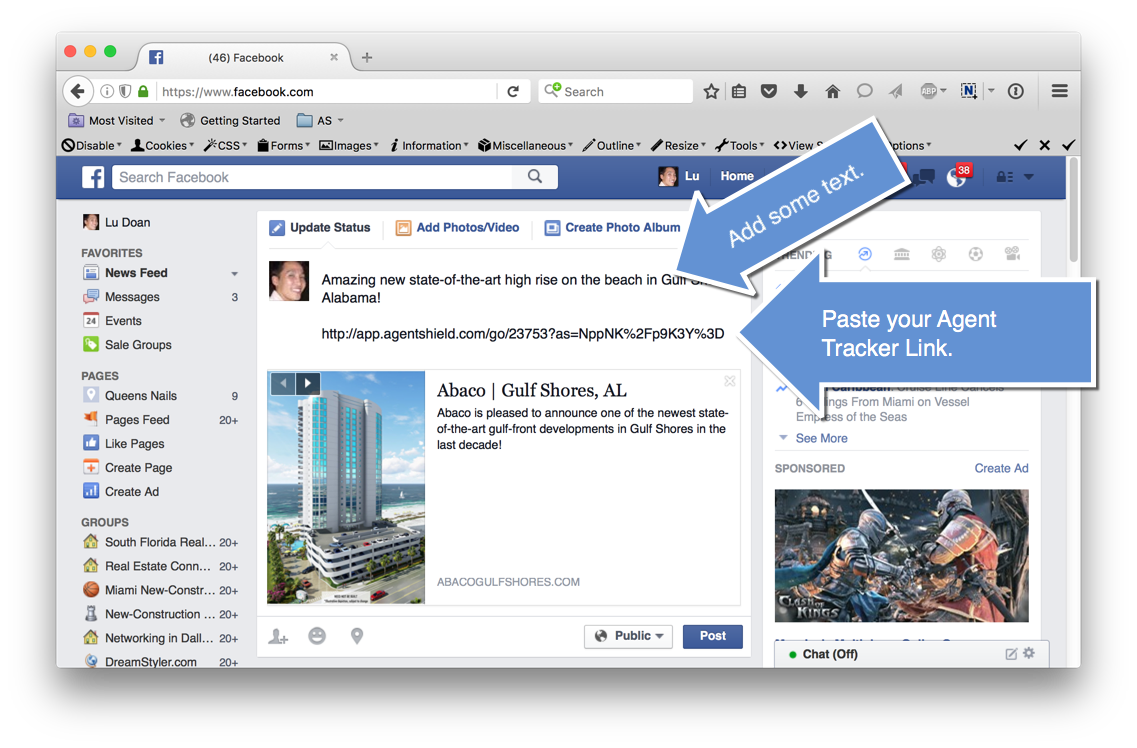Expand the News Feed options arrow
The image size is (1137, 748).
point(234,273)
